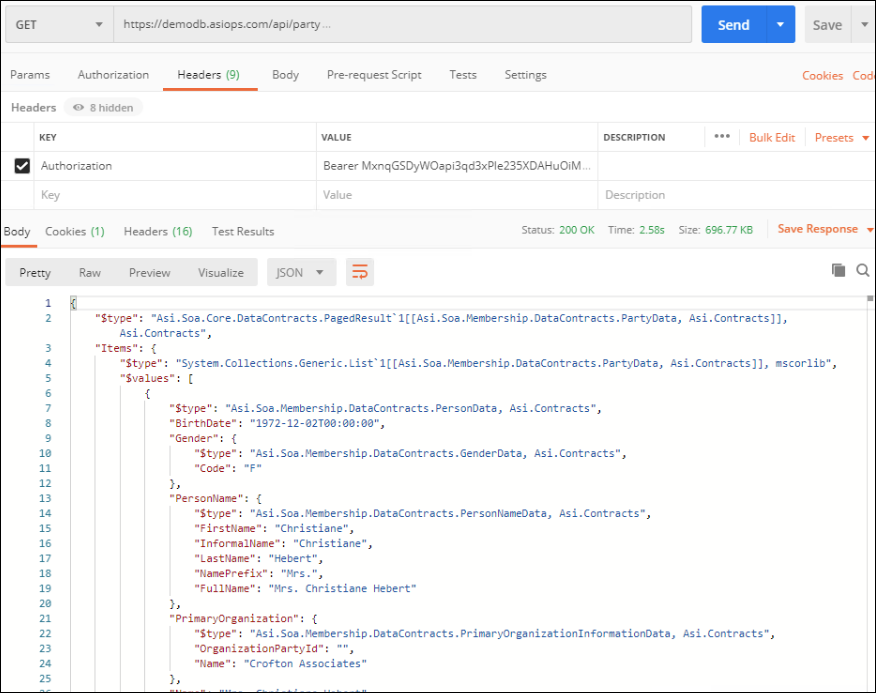
Task: Select the response Body tab
Action: tap(17, 231)
